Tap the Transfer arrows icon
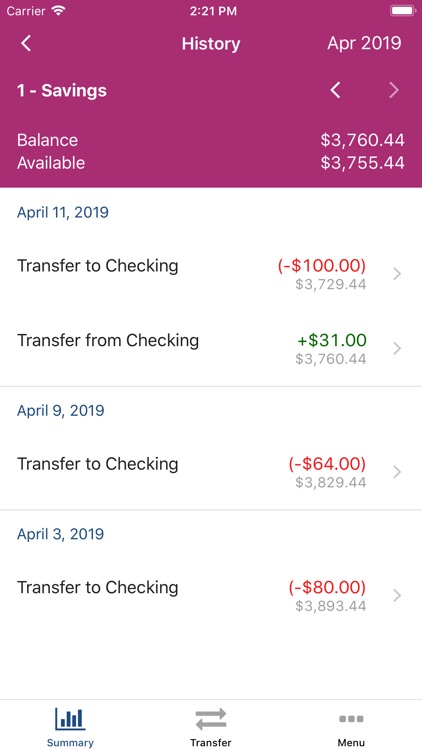 [211, 719]
